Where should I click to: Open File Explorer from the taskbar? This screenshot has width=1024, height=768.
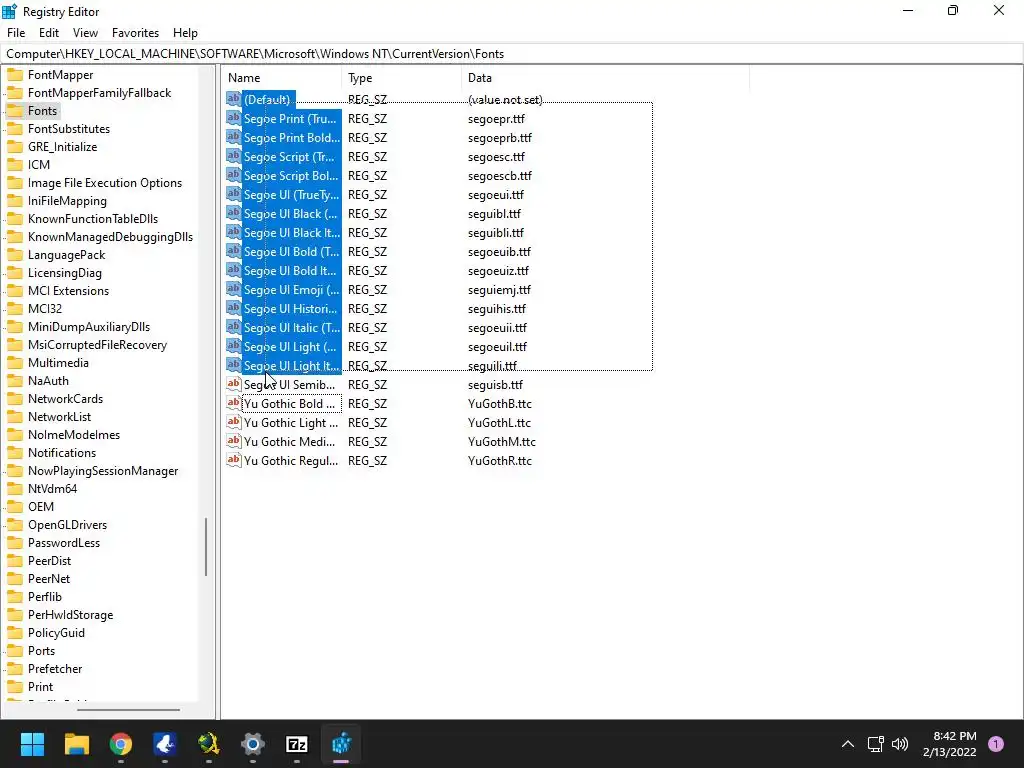tap(76, 744)
